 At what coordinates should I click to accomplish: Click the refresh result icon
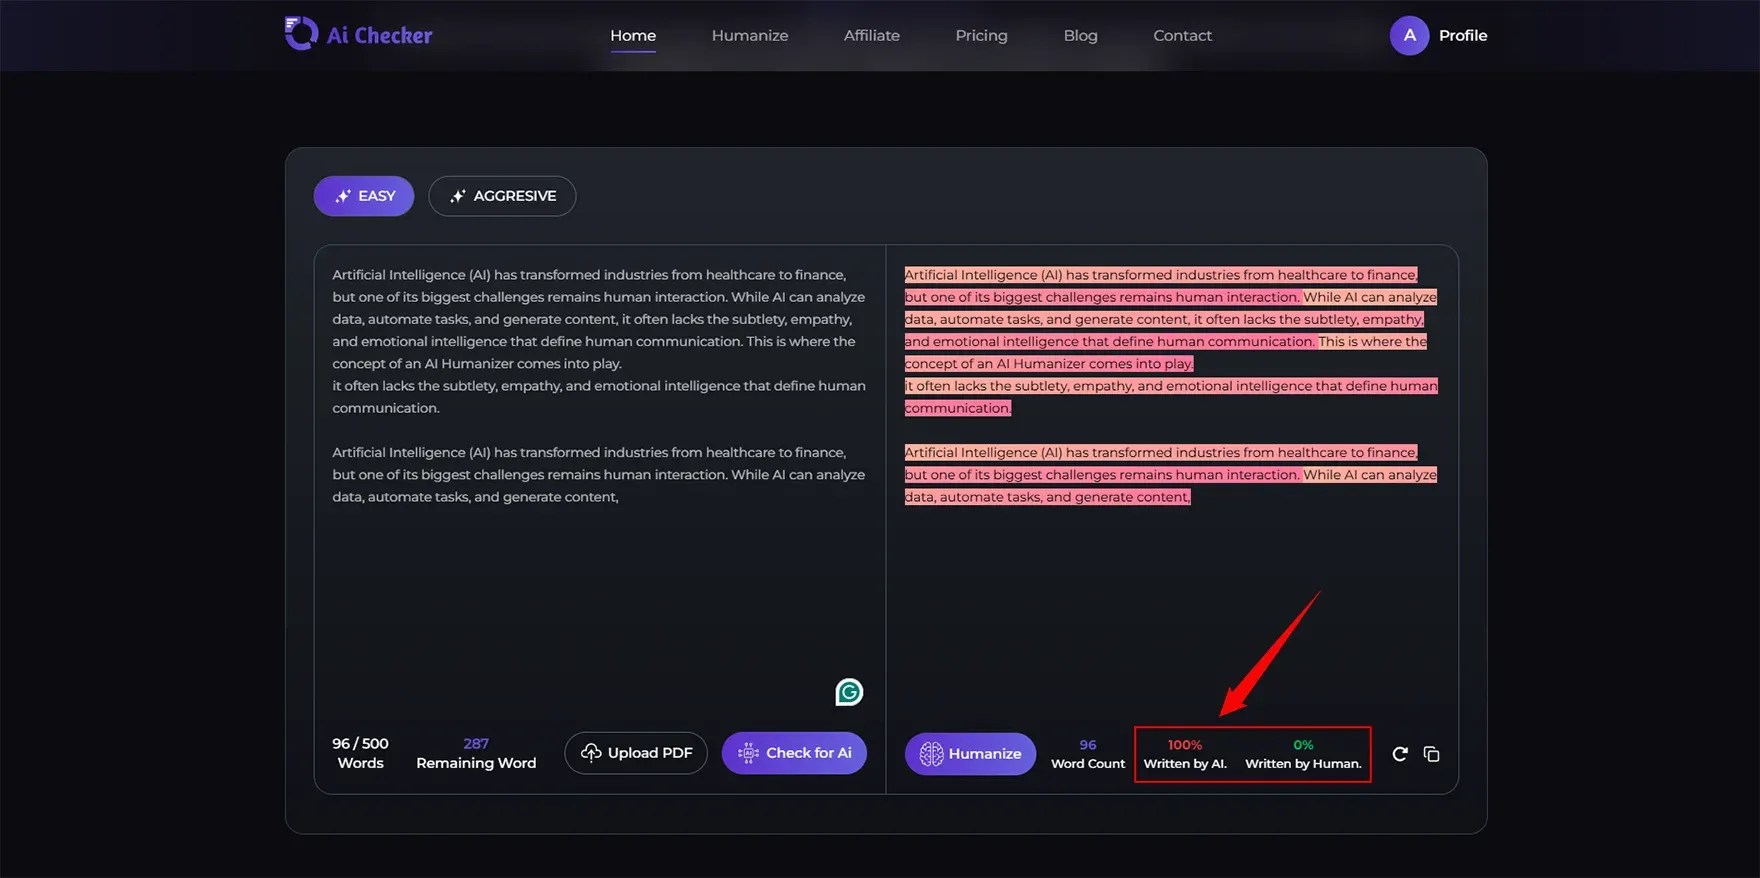(x=1400, y=754)
